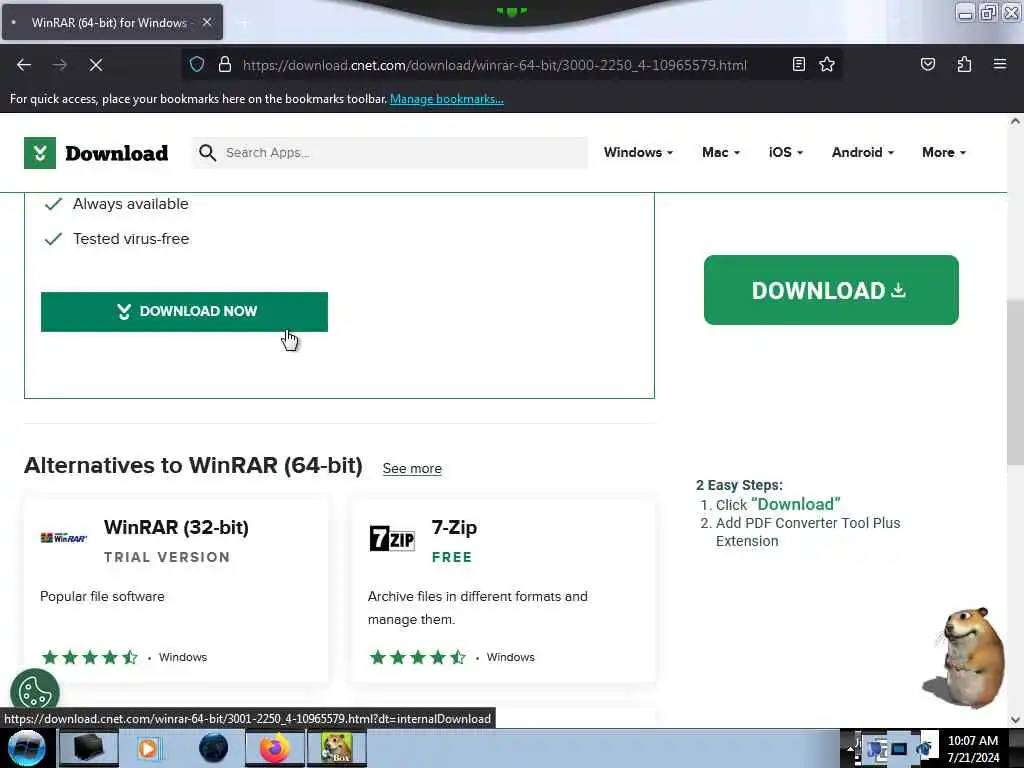Click the "Always available" text
This screenshot has width=1024, height=768.
tap(131, 204)
